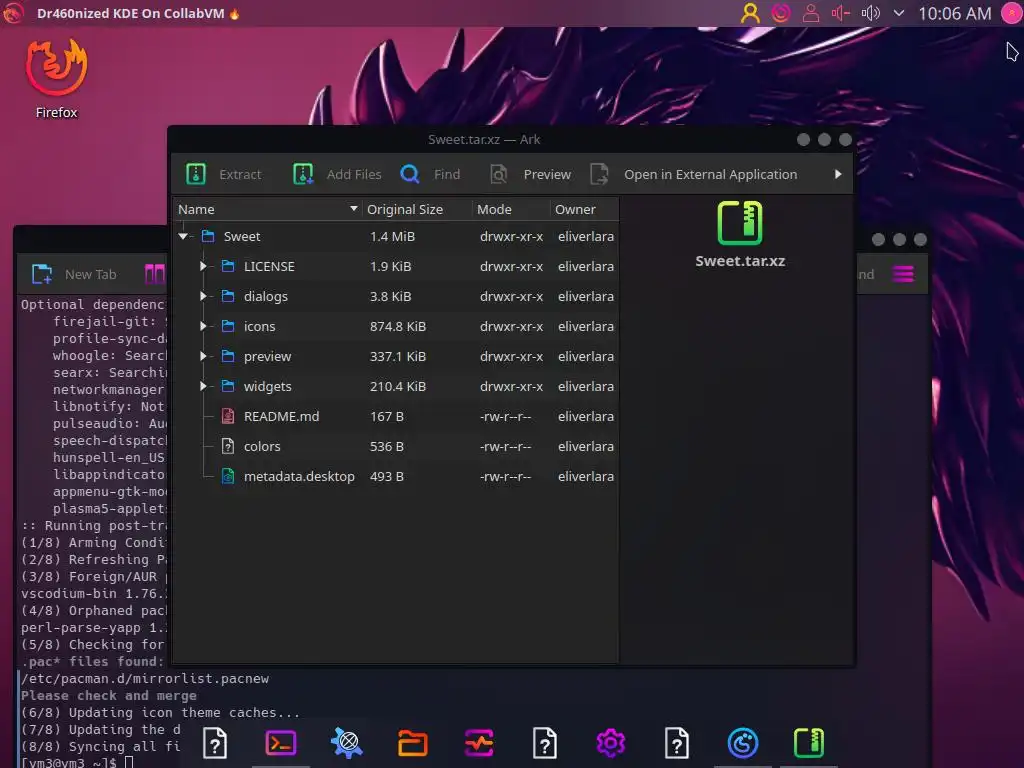Expand the LICENSE folder
1024x768 pixels.
point(203,266)
